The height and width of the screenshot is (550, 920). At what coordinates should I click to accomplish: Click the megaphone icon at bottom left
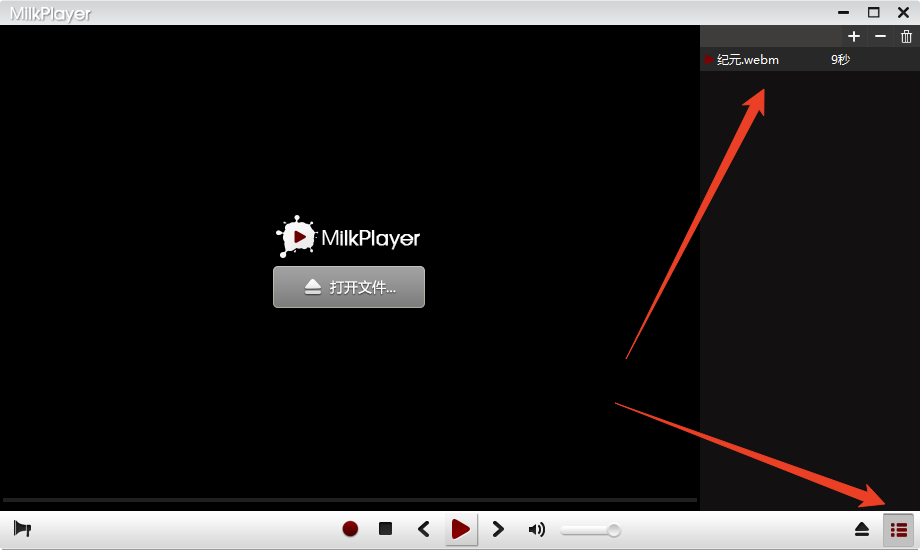coord(22,529)
